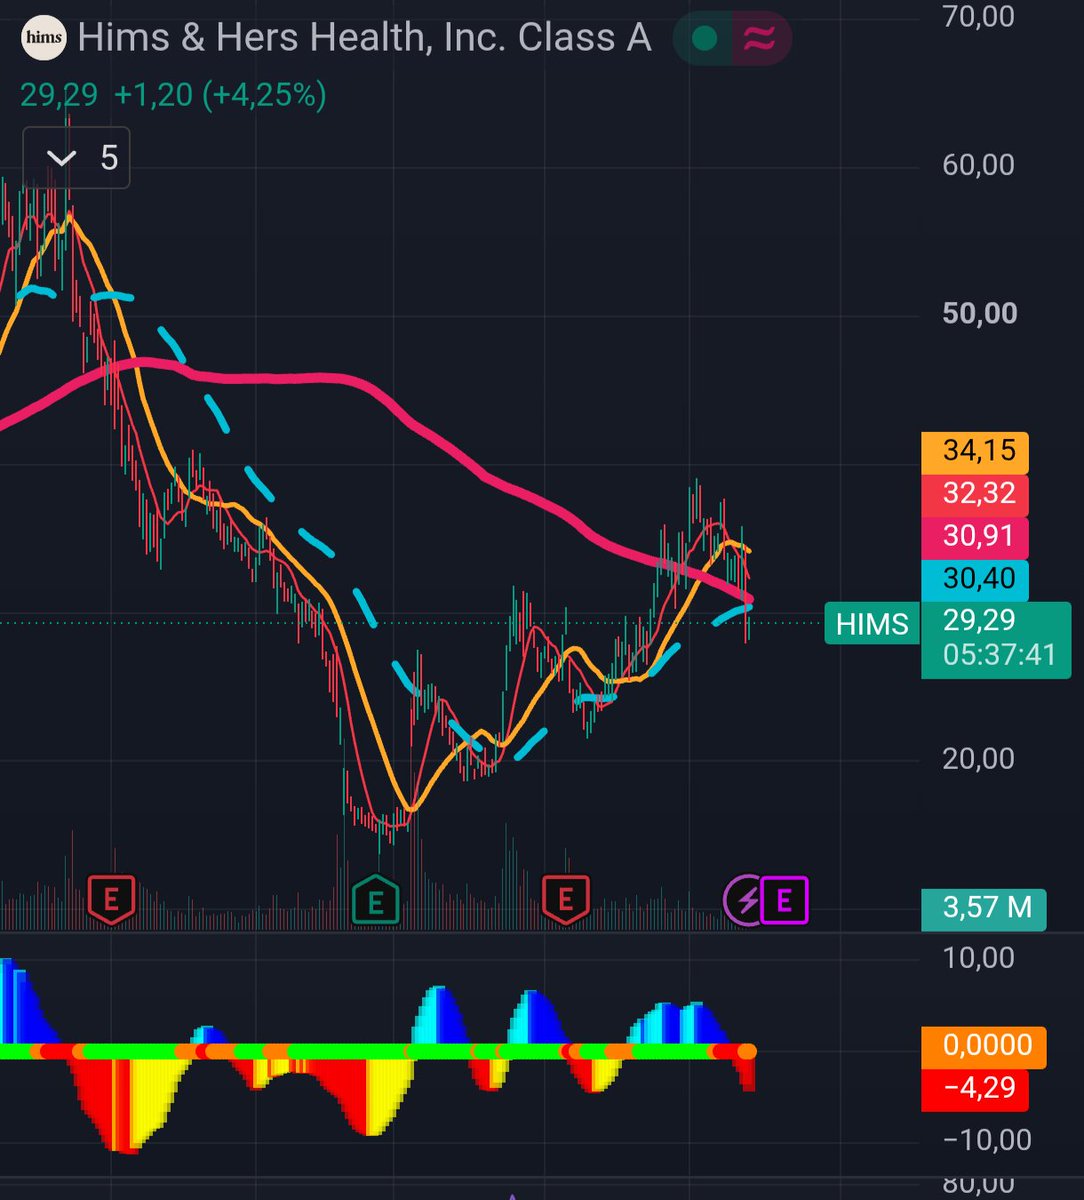
Task: Click the red -4,29 oscillator value label
Action: pos(975,1088)
